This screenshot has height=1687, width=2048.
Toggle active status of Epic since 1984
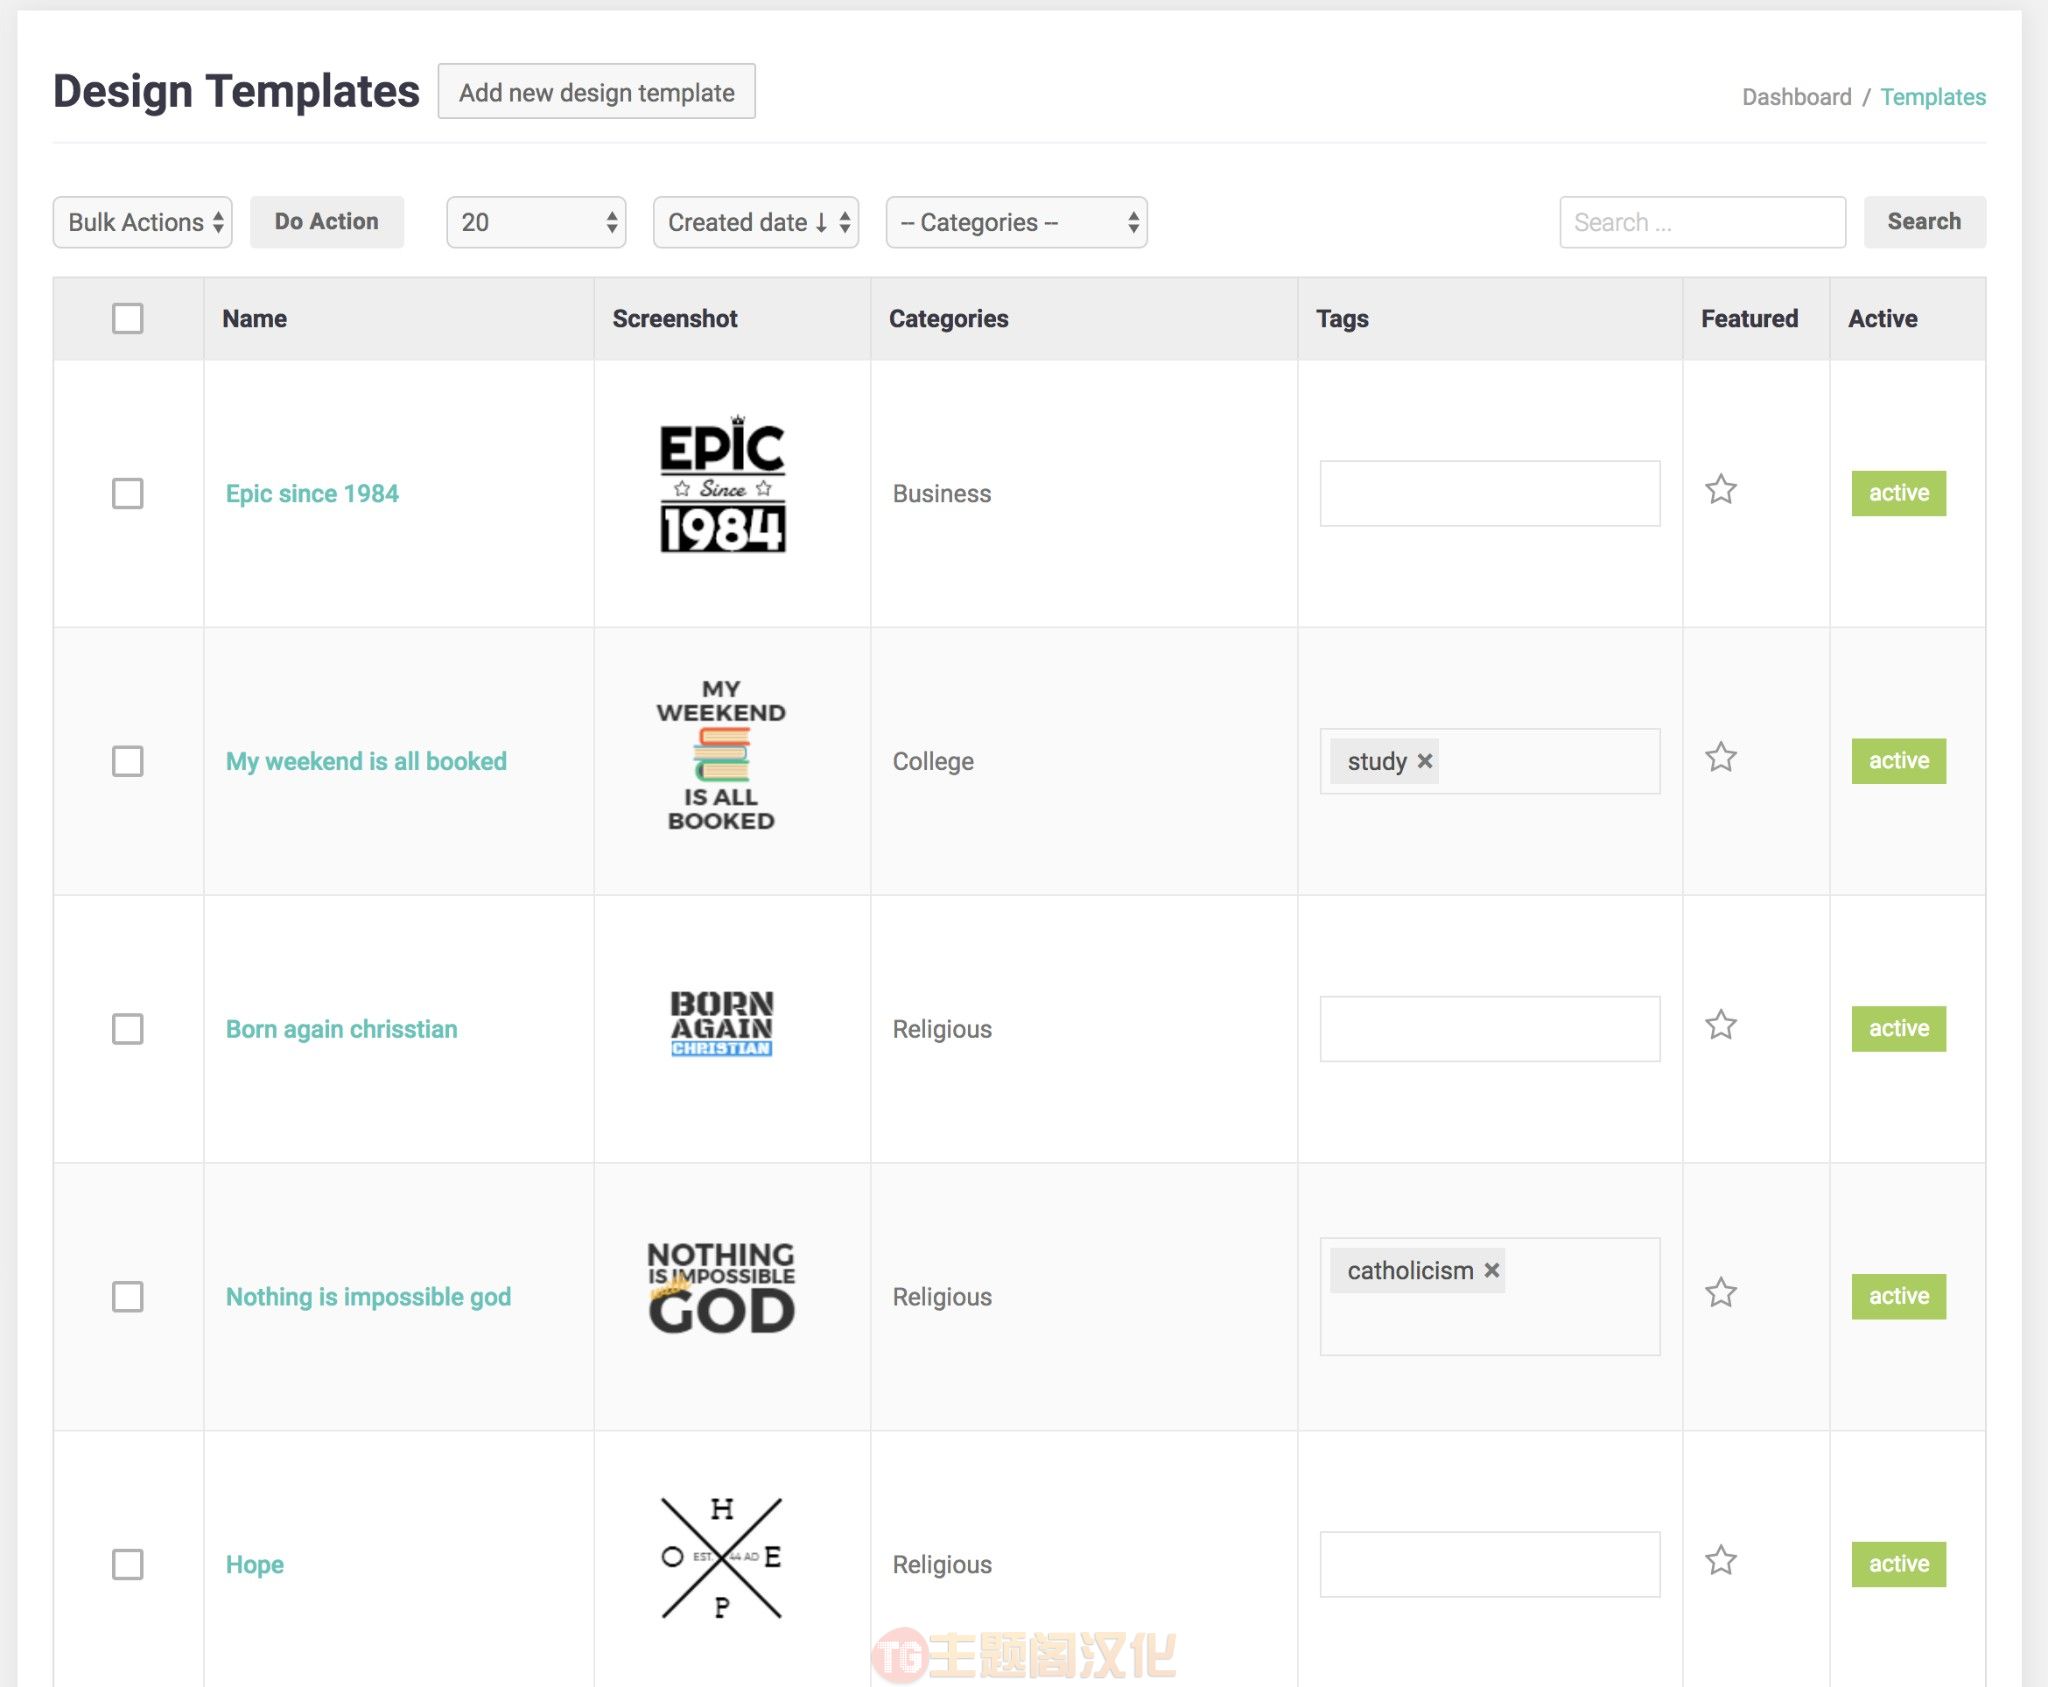(x=1898, y=493)
